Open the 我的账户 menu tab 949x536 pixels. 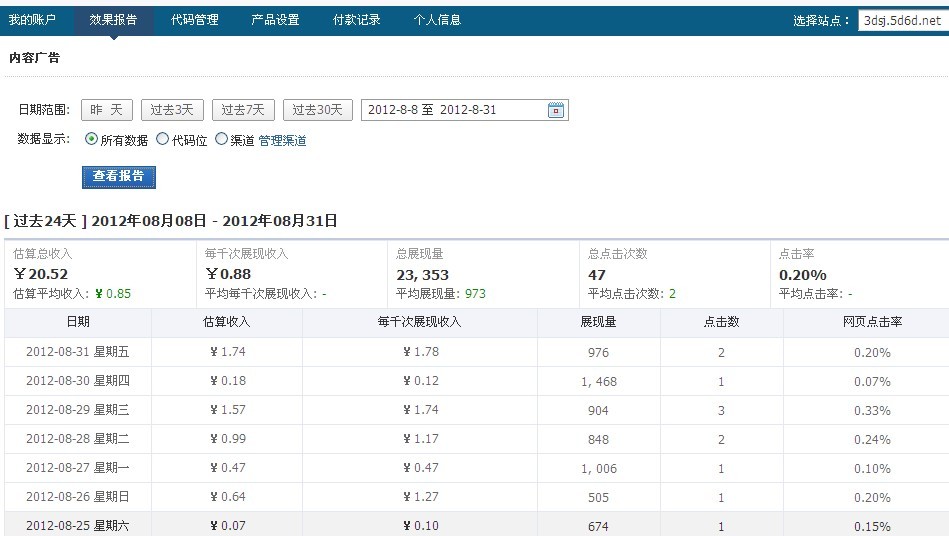pos(32,20)
